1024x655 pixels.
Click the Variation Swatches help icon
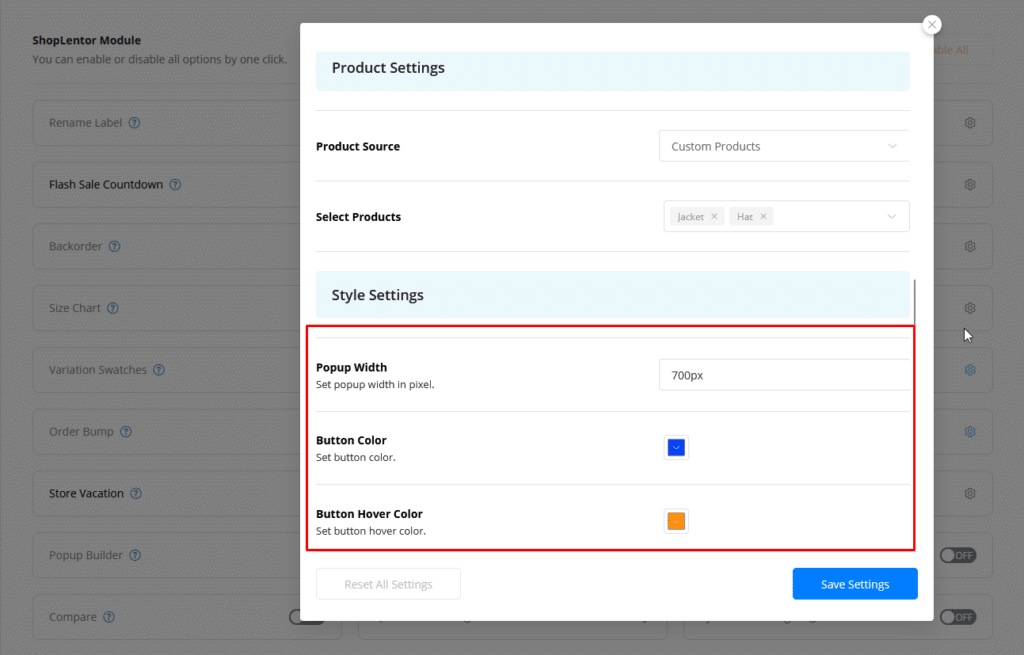click(159, 370)
